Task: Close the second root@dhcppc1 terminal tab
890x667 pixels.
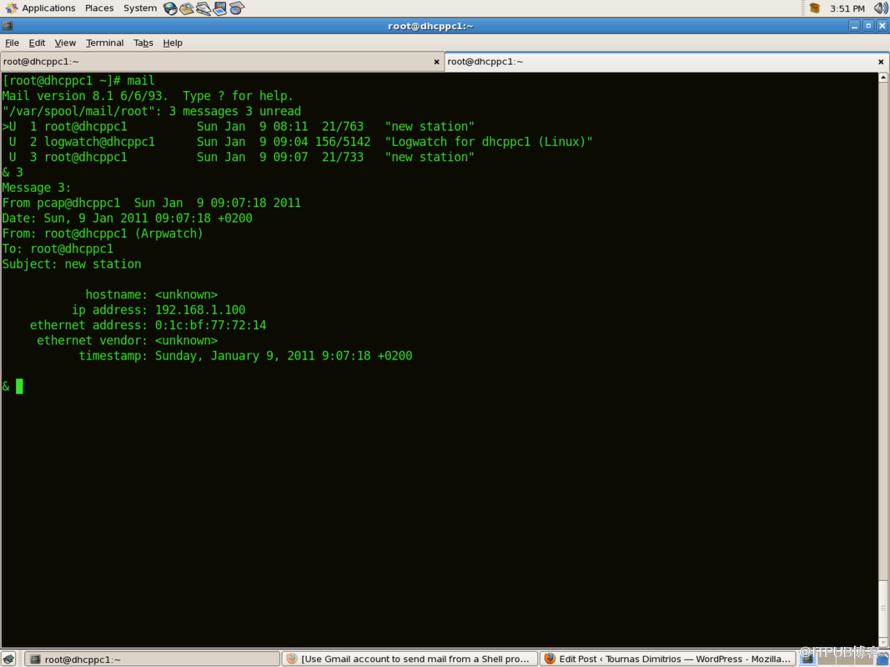Action: click(880, 61)
